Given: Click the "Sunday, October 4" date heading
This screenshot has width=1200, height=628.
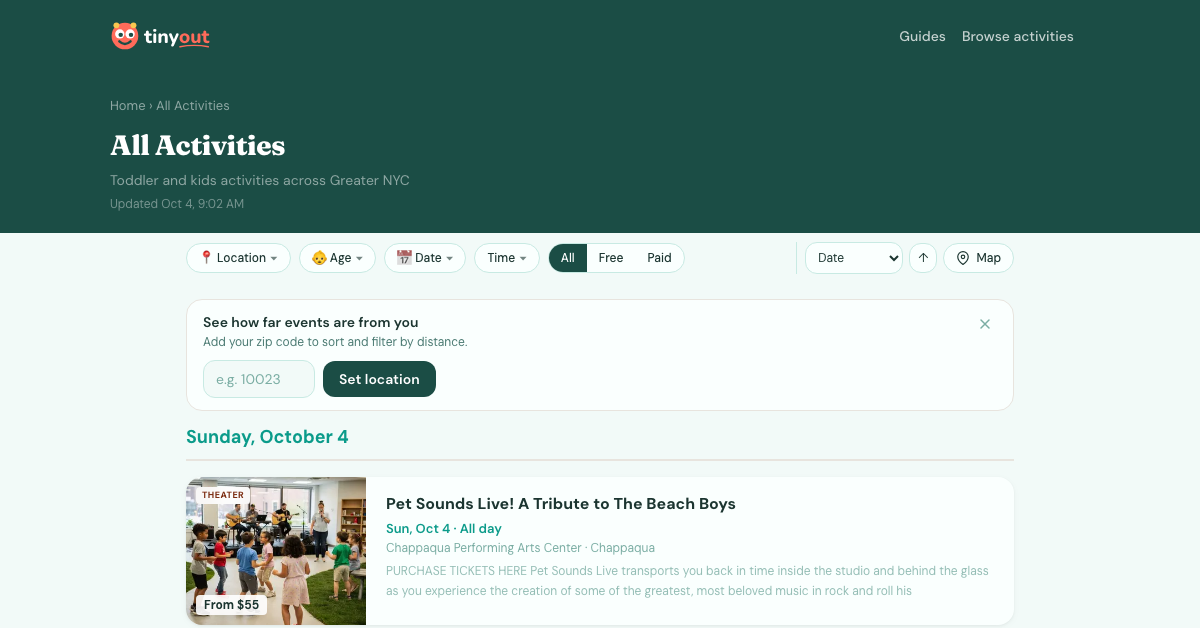Looking at the screenshot, I should tap(267, 437).
